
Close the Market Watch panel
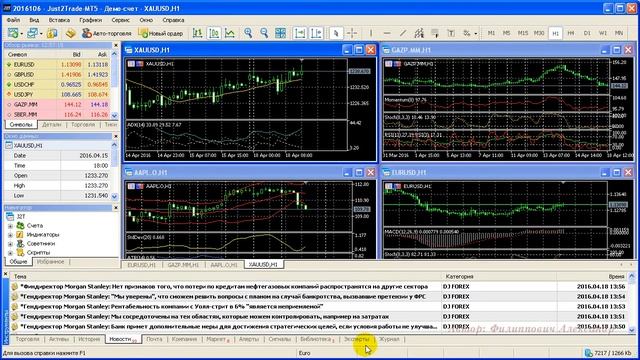116,45
